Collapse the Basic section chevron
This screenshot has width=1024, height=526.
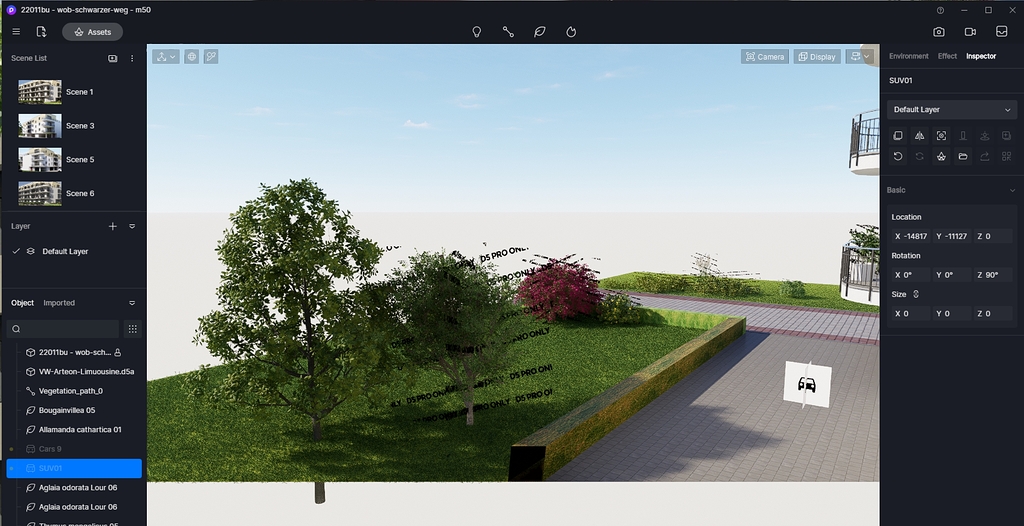click(x=1012, y=190)
